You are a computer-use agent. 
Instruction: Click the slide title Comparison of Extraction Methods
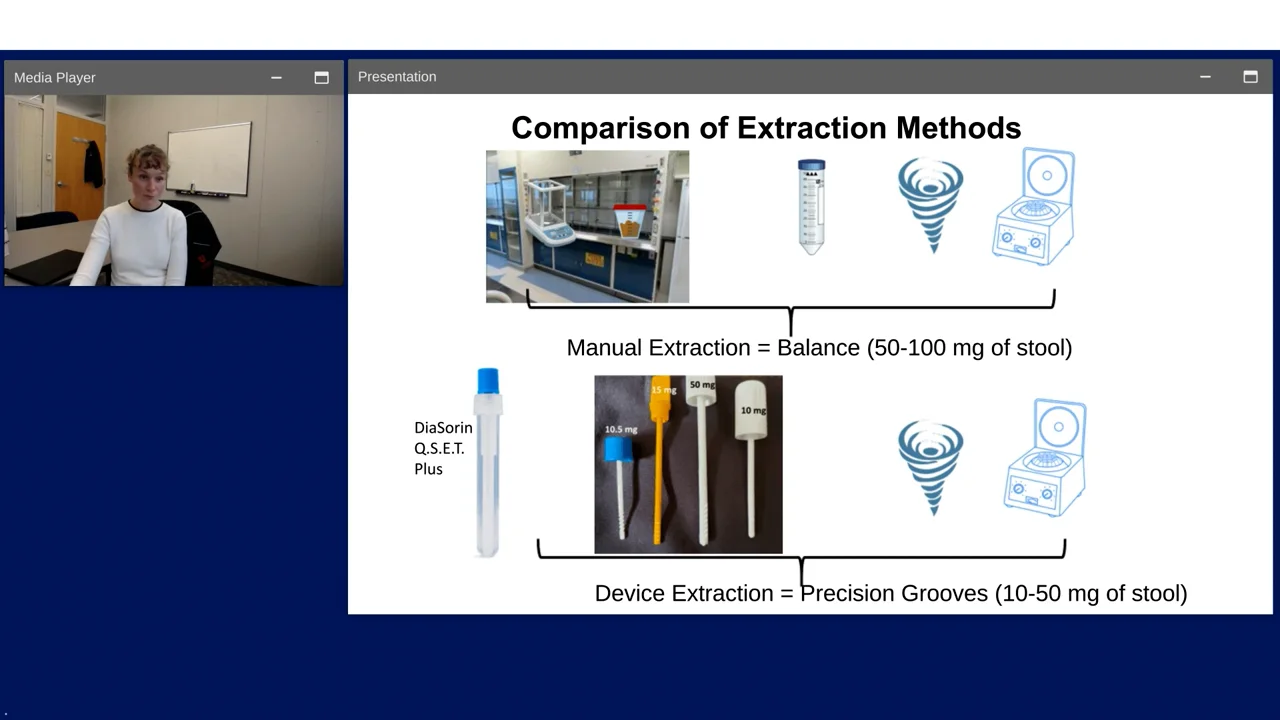pos(766,128)
